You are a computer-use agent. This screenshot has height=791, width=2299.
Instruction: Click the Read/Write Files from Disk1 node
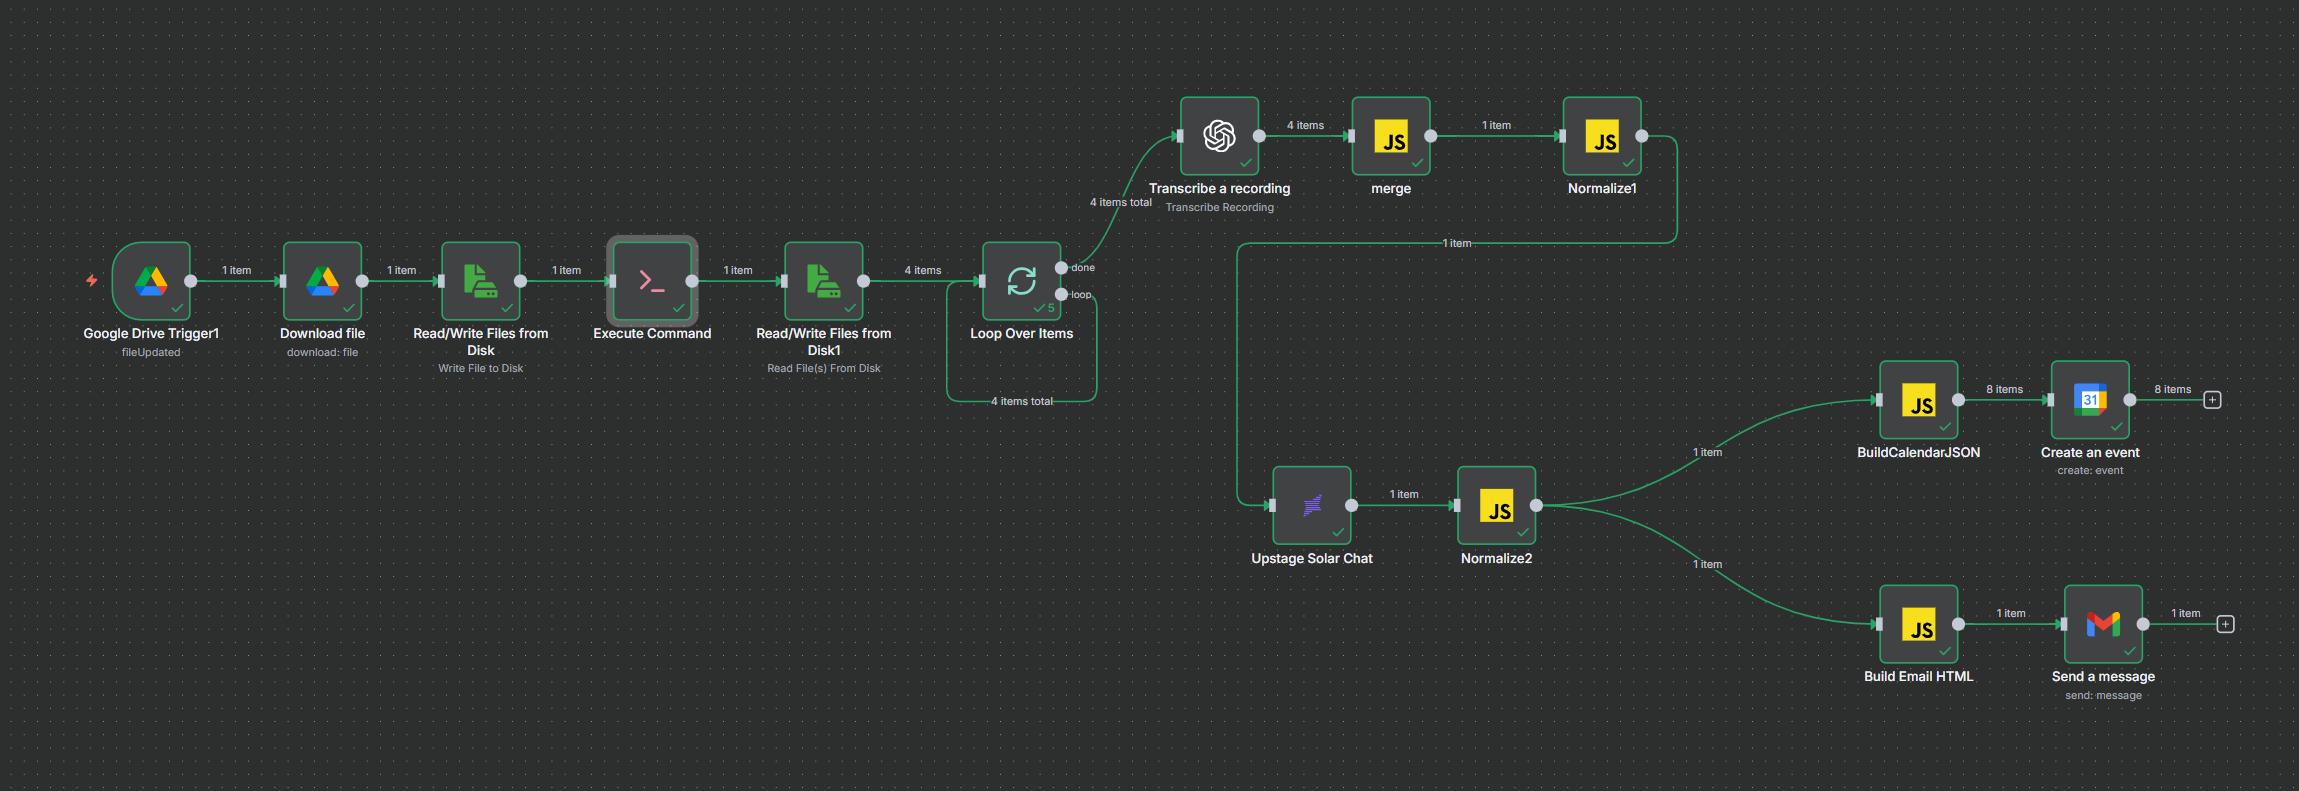point(823,281)
